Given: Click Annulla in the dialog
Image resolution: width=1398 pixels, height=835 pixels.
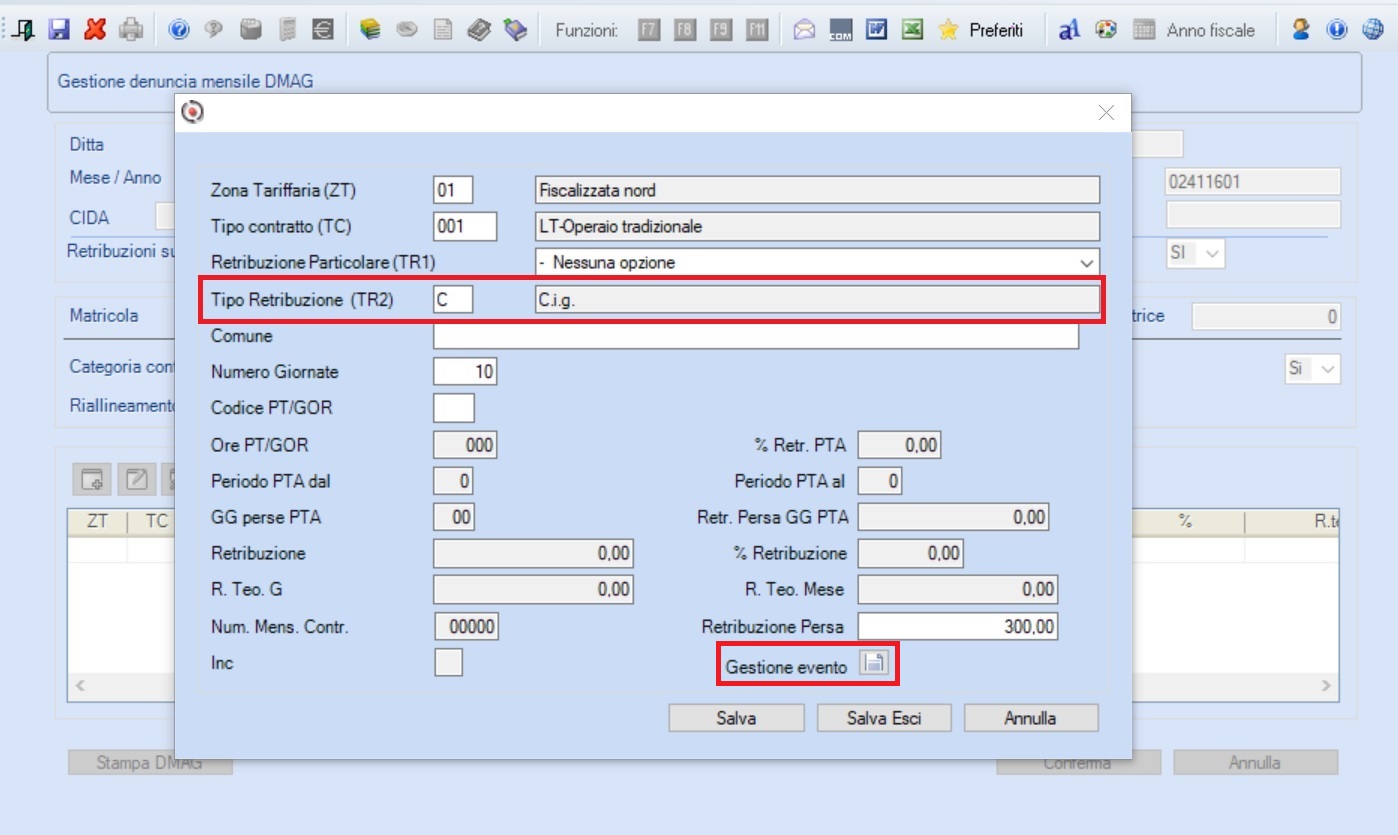Looking at the screenshot, I should [1031, 718].
